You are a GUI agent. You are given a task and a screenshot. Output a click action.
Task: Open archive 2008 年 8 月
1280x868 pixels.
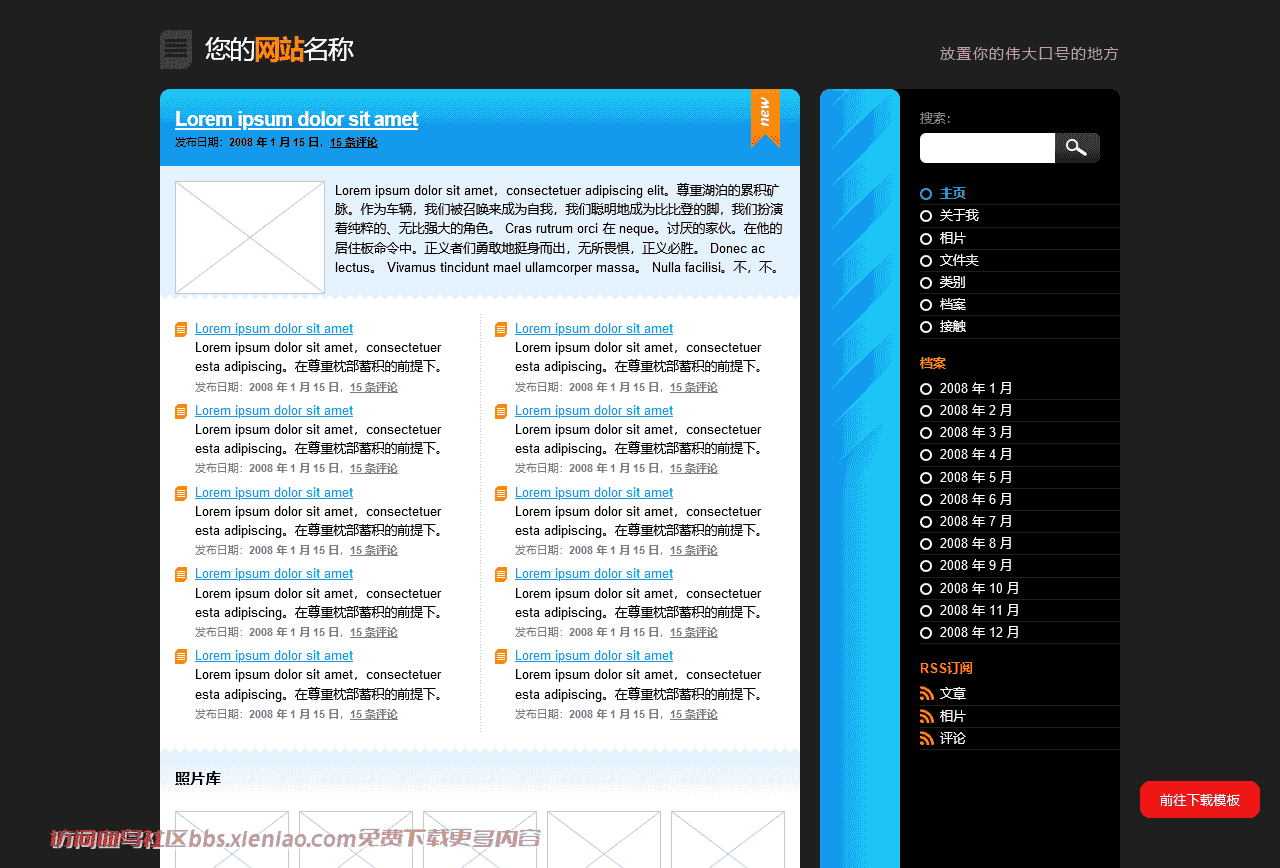pyautogui.click(x=976, y=543)
